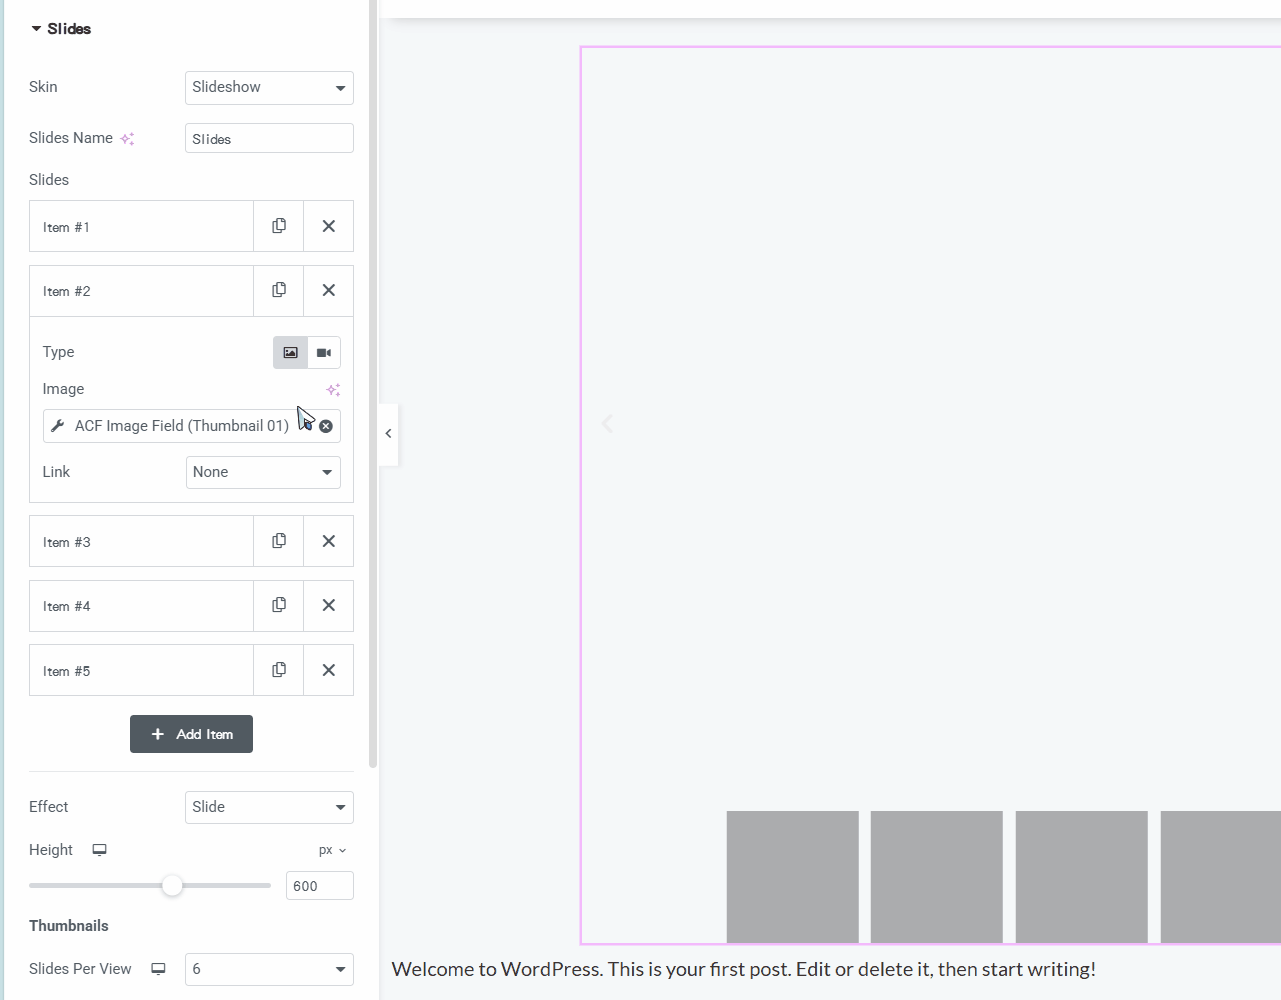Click the Height slider handle
Screen dimensions: 1281x1000
click(172, 886)
